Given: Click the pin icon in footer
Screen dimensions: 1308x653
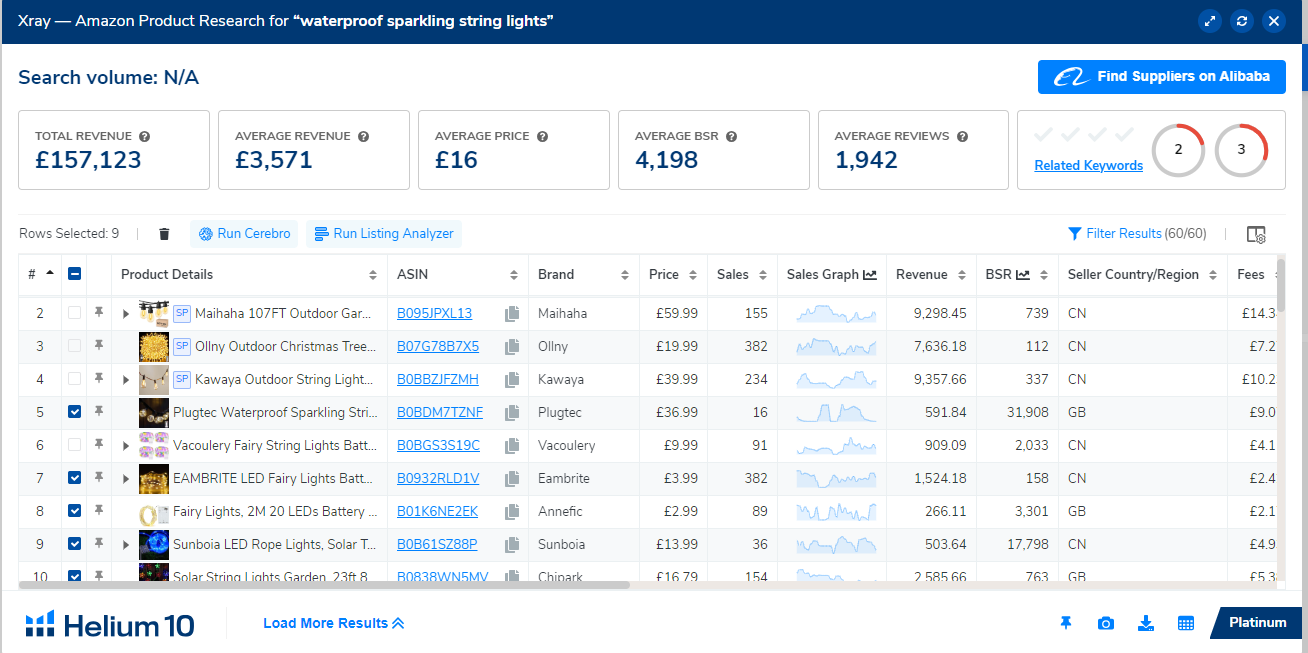Looking at the screenshot, I should click(x=1066, y=623).
